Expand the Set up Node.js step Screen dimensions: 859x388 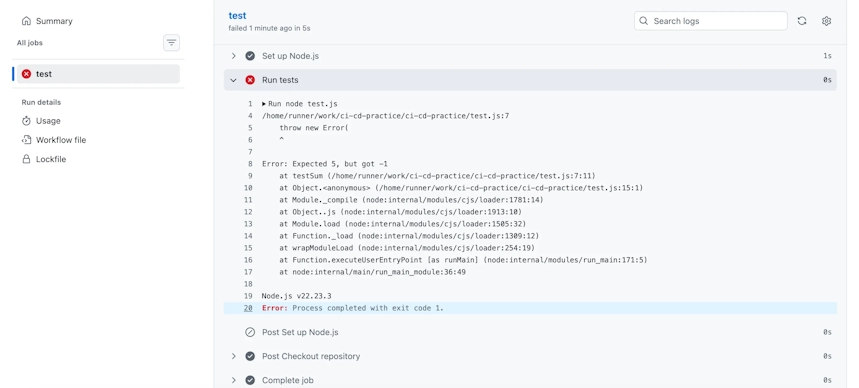(233, 56)
